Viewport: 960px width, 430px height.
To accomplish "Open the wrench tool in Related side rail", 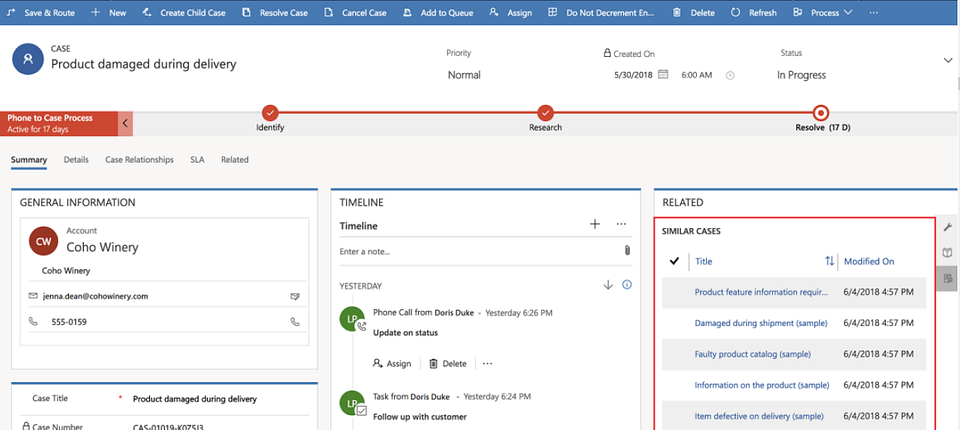I will (948, 227).
